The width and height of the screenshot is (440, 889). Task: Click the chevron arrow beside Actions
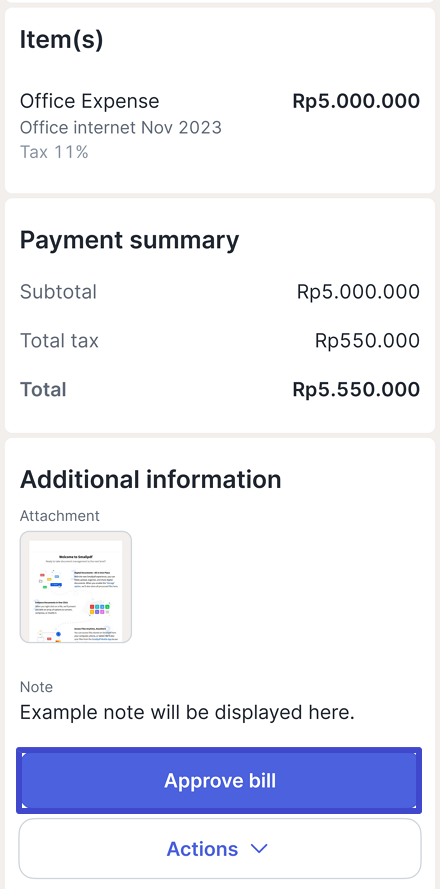[x=259, y=849]
